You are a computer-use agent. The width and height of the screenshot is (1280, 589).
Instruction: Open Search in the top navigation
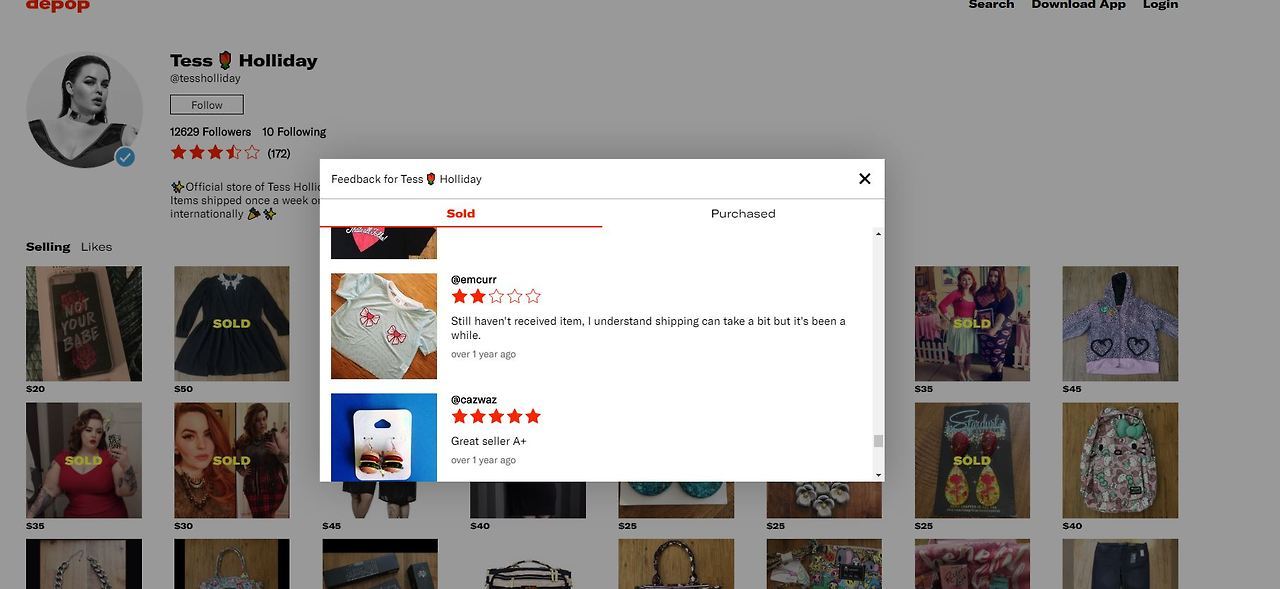991,5
